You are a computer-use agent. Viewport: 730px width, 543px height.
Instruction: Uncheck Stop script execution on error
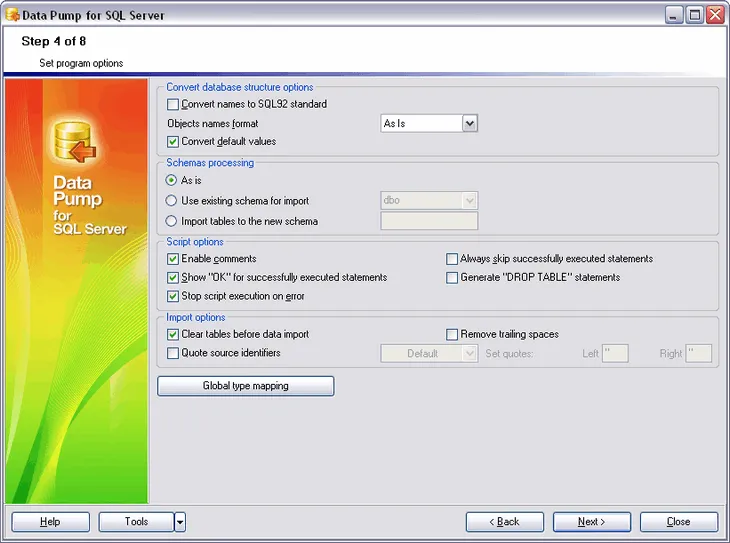point(173,296)
